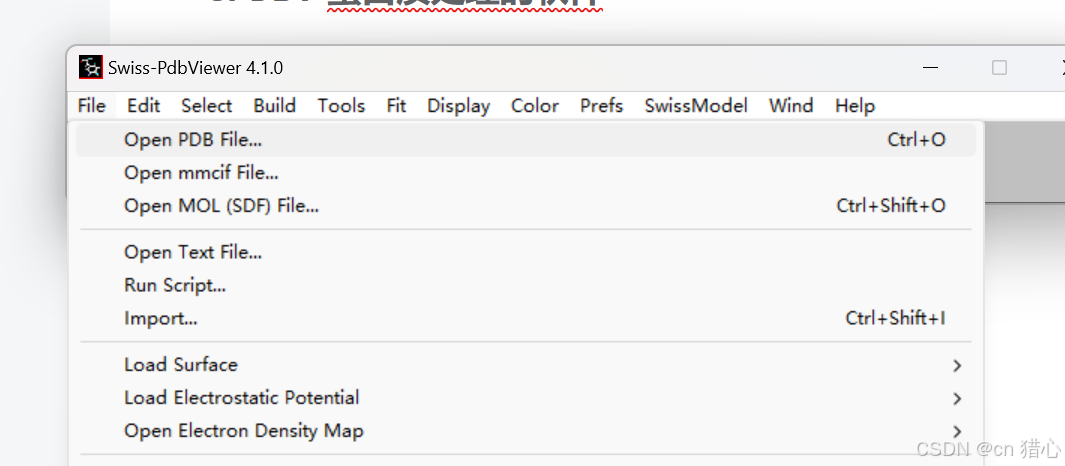Expand the Load Surface submenu
Viewport: 1065px width, 466px height.
(x=526, y=365)
